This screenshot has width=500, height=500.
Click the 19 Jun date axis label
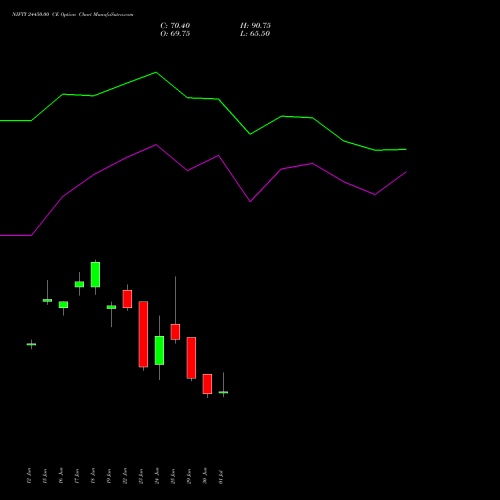(x=109, y=476)
